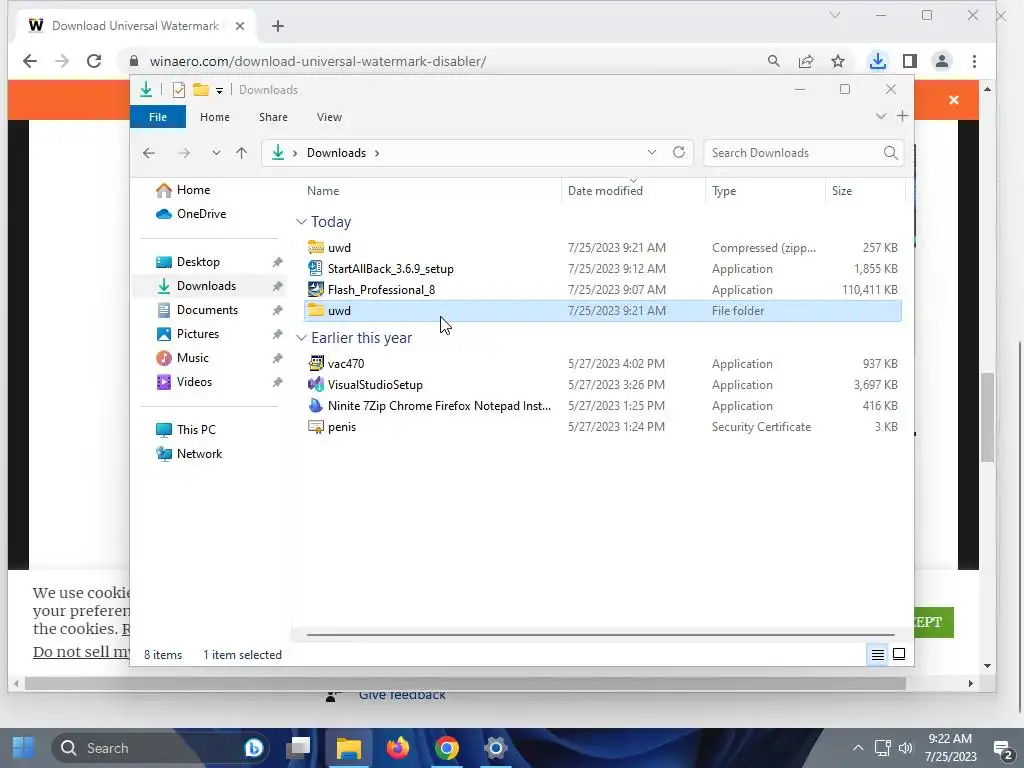The height and width of the screenshot is (768, 1024).
Task: Close the Download Universal Watermark tab
Action: 240,26
